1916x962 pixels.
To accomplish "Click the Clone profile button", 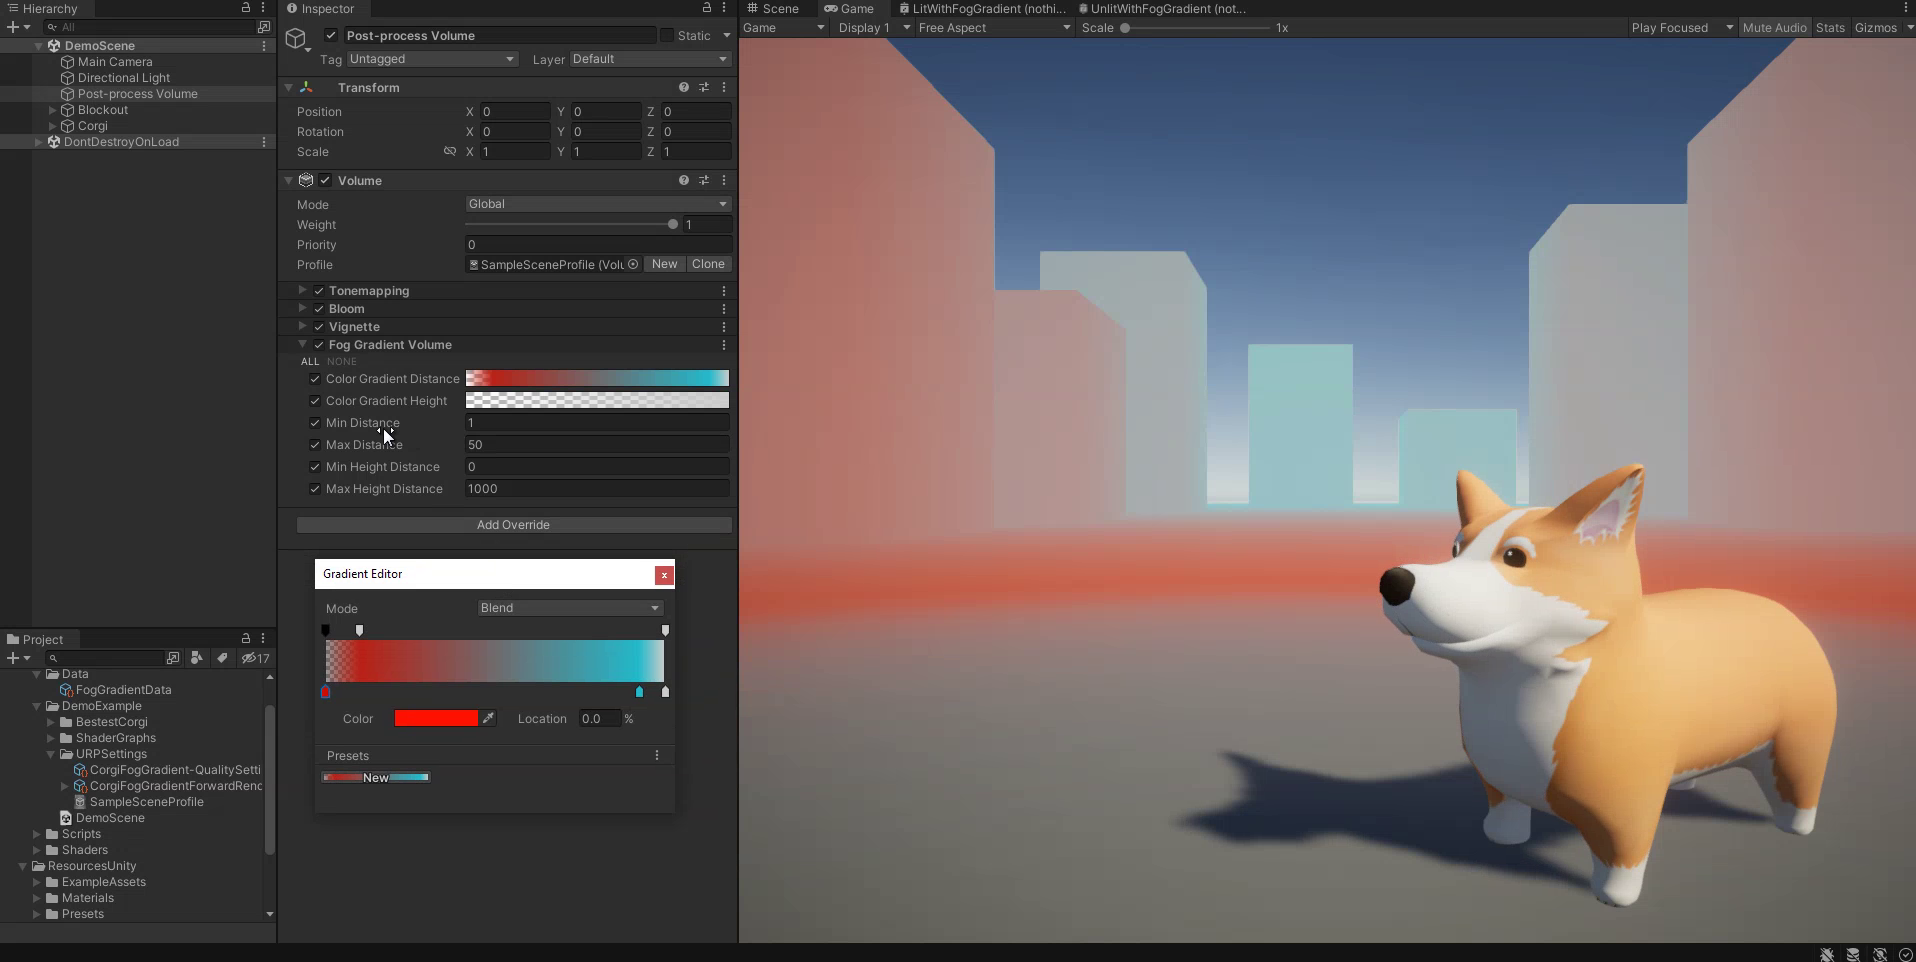I will (x=708, y=264).
